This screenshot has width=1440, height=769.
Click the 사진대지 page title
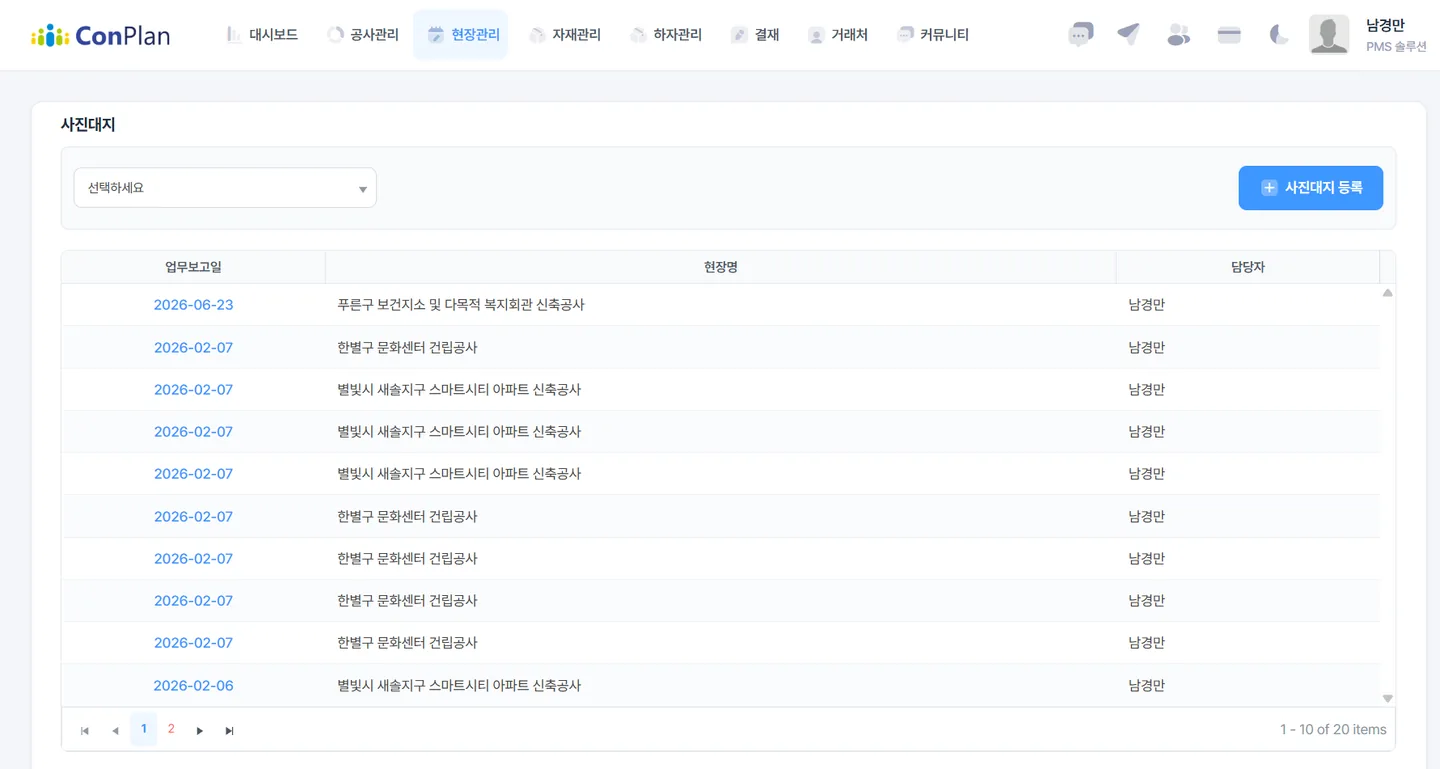point(88,125)
